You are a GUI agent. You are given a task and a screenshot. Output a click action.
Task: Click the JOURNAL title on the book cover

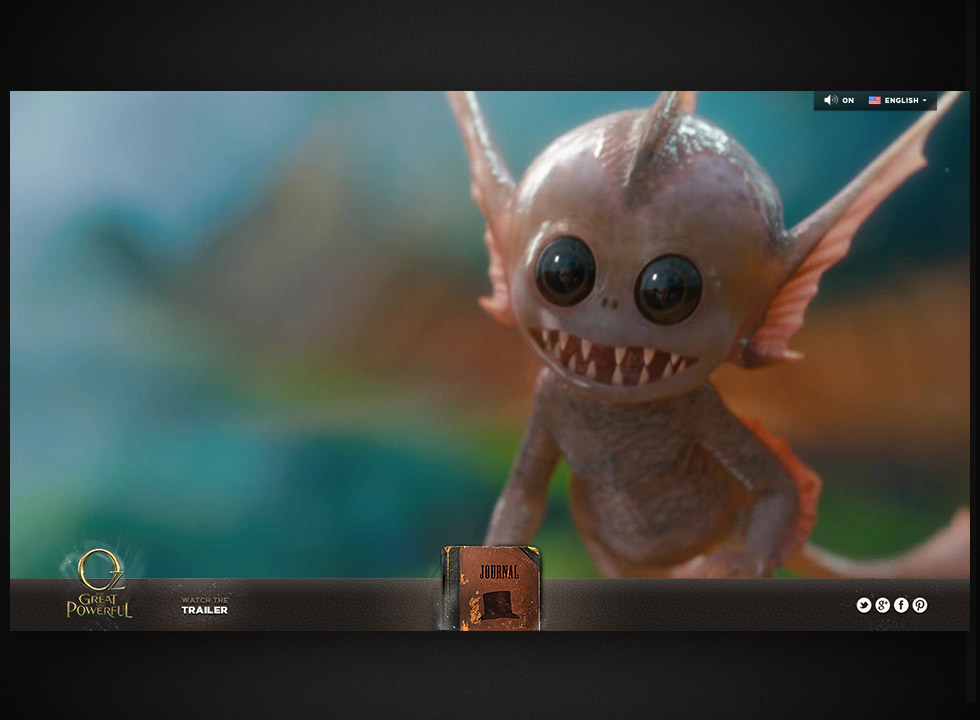498,572
